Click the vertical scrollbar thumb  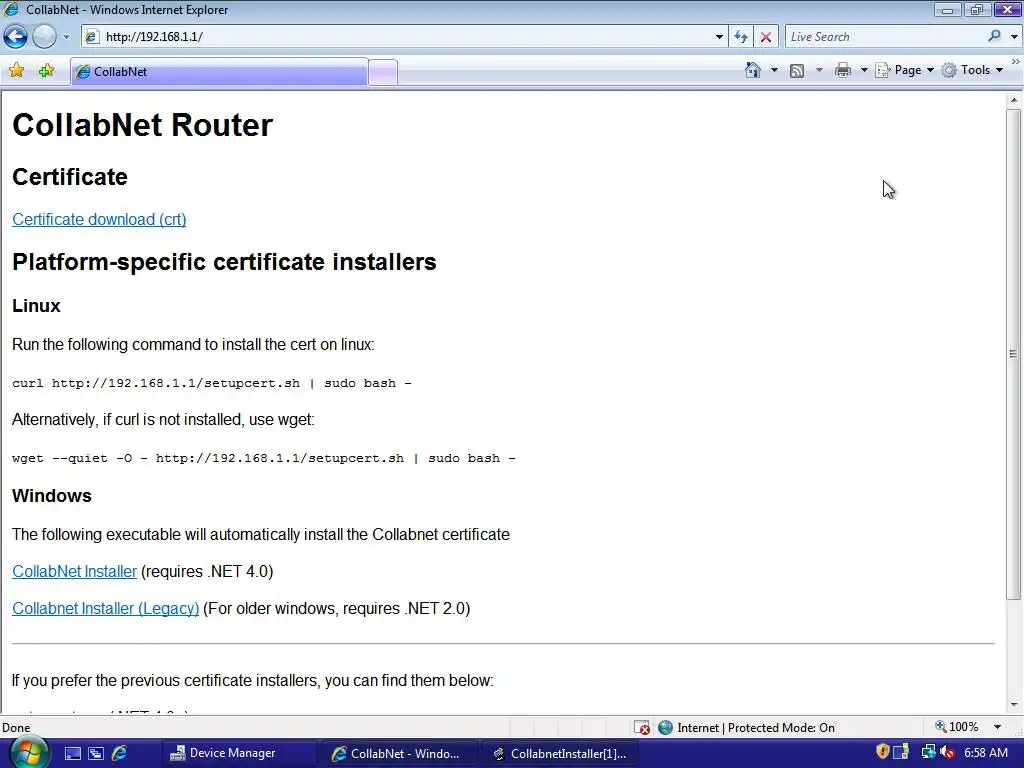click(x=1013, y=354)
